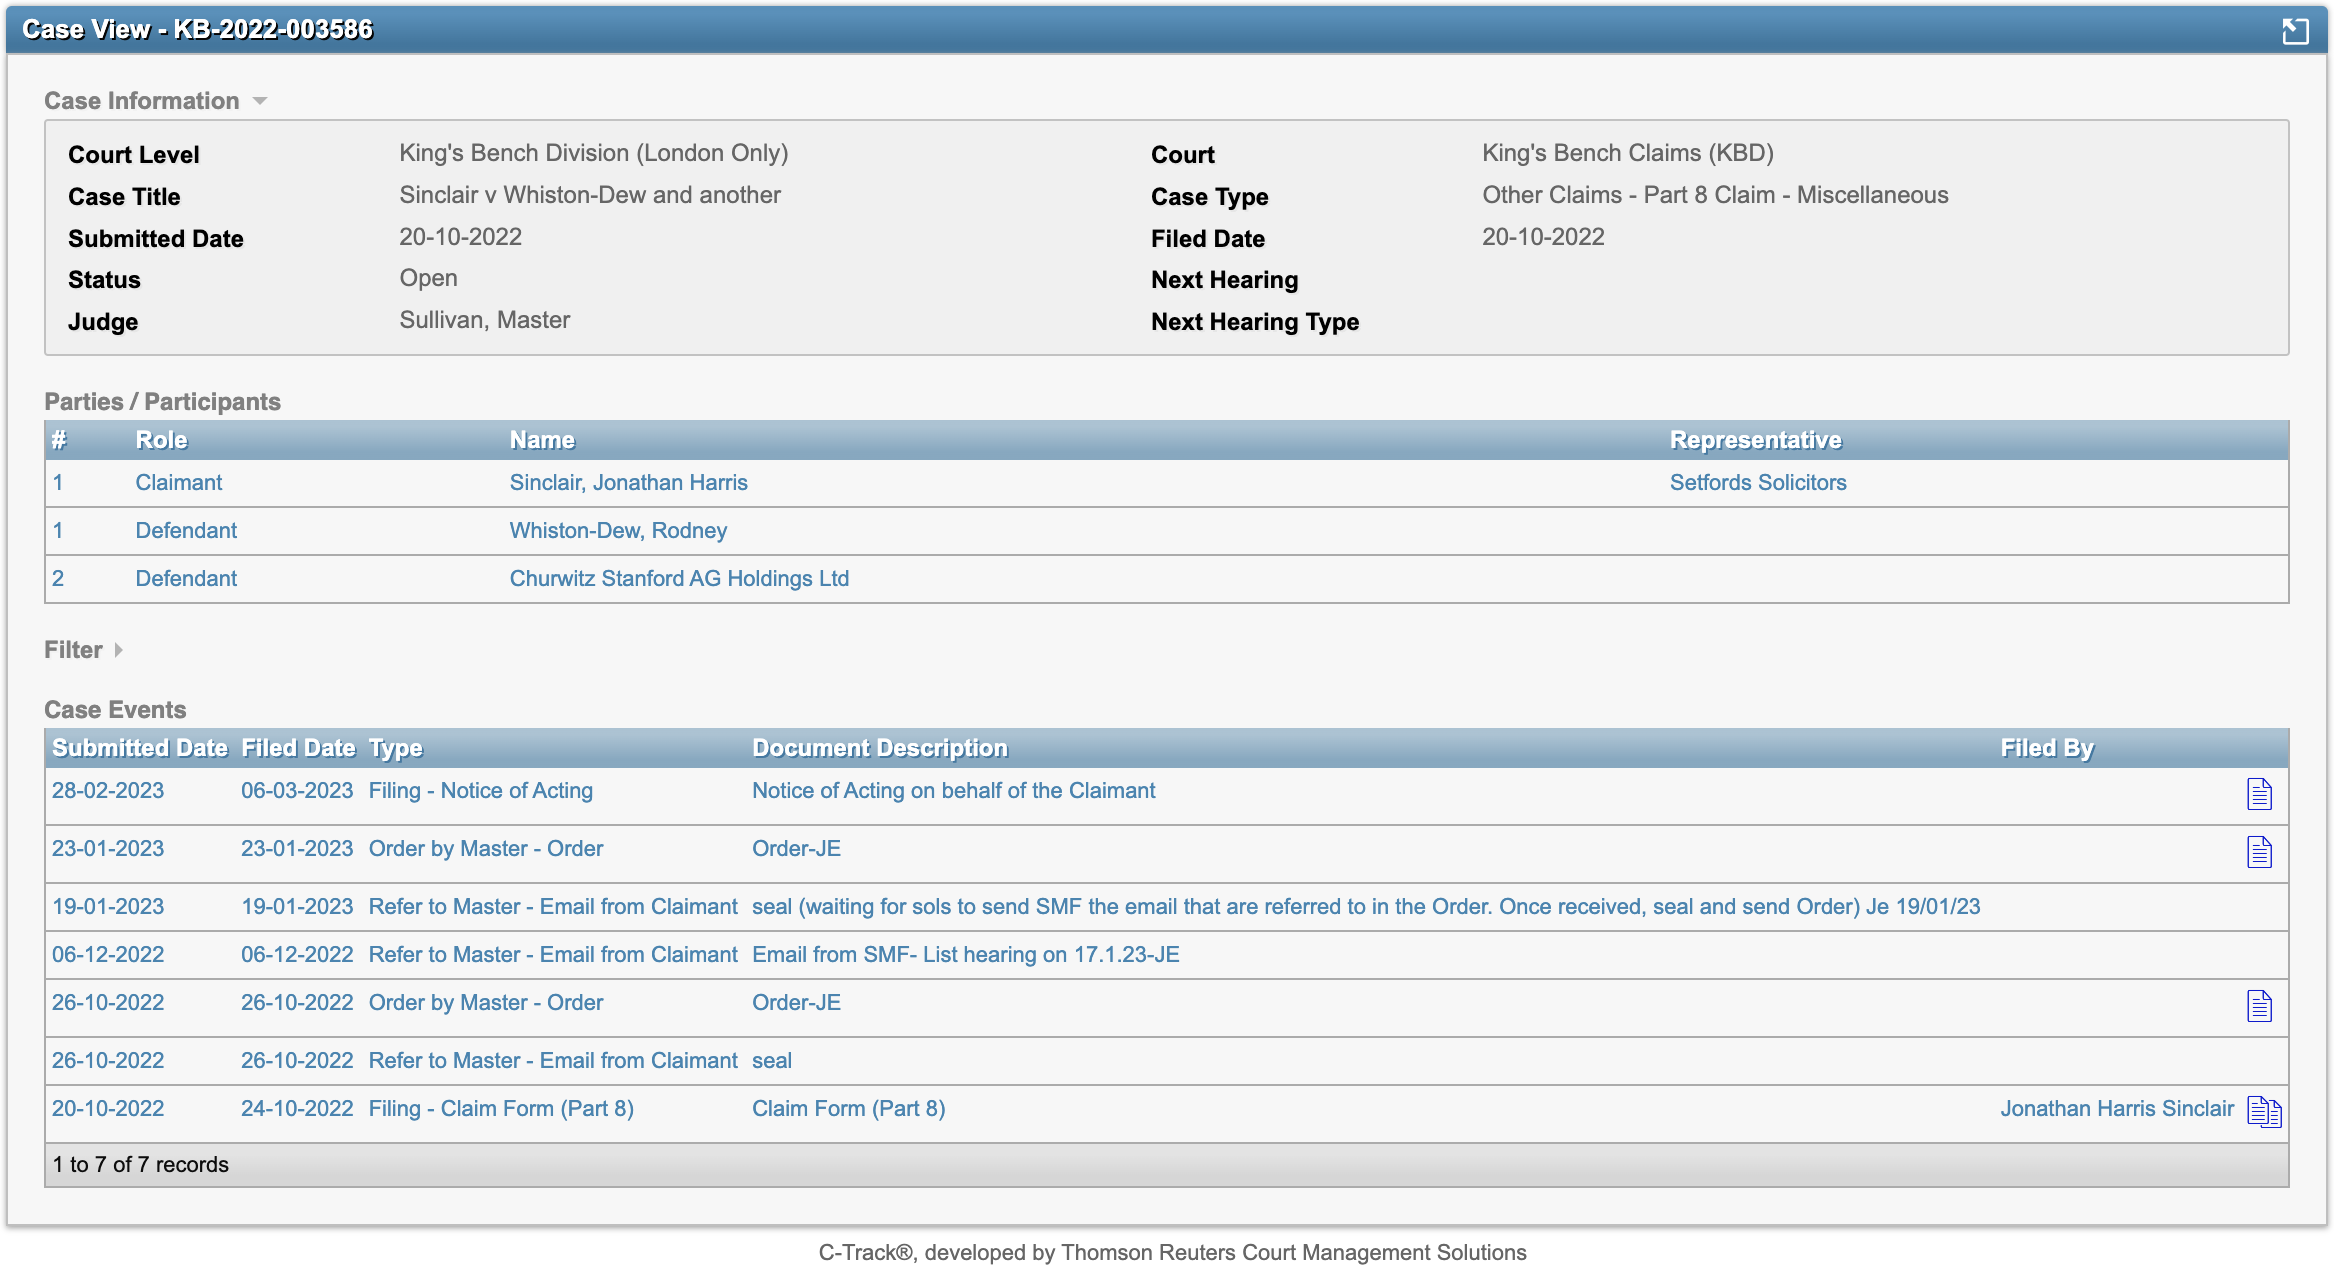
Task: Click Jonathan Harris Sinclair in Filed By
Action: click(x=2116, y=1108)
